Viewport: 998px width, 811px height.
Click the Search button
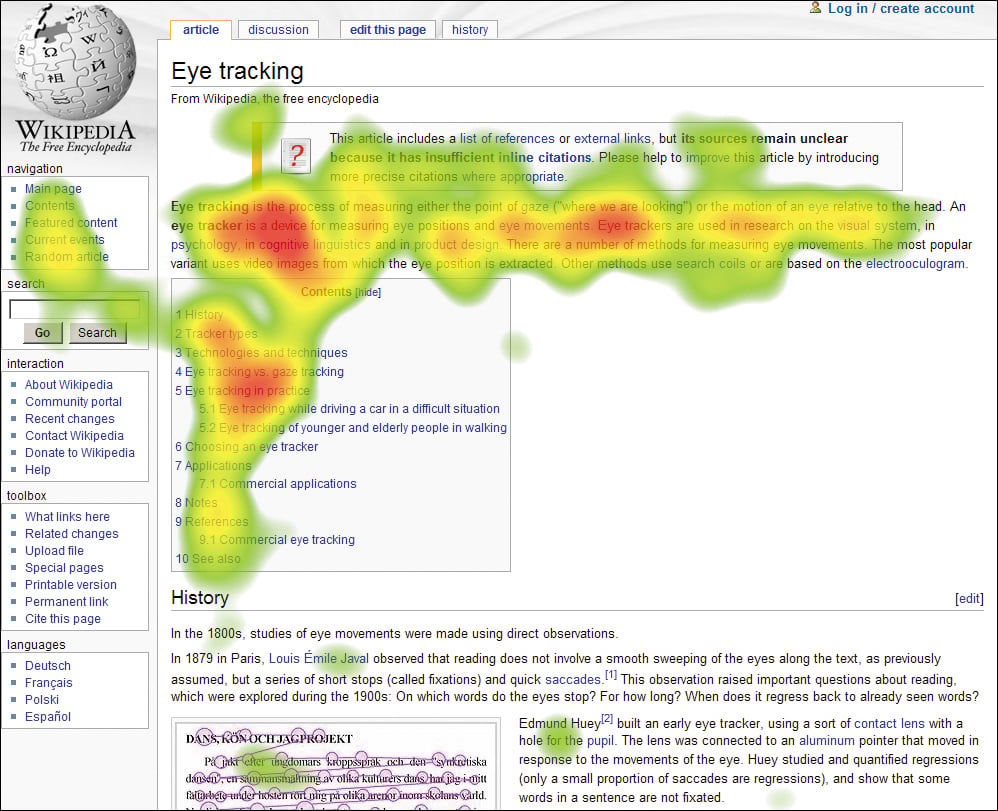click(97, 332)
